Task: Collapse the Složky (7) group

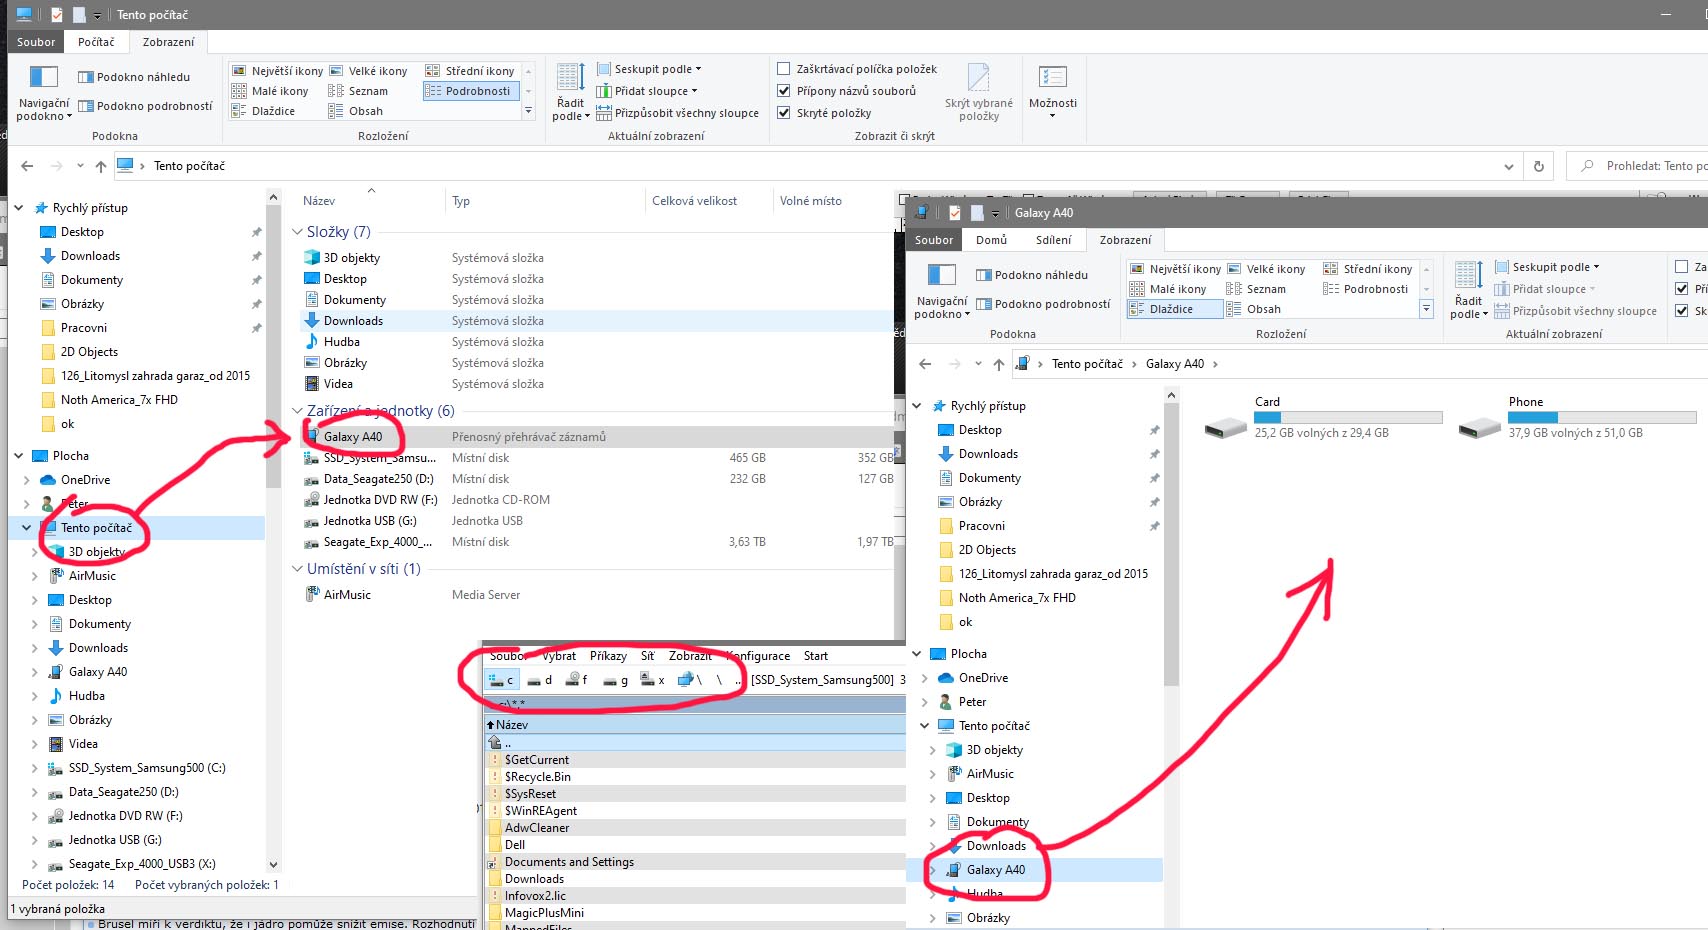Action: [297, 232]
